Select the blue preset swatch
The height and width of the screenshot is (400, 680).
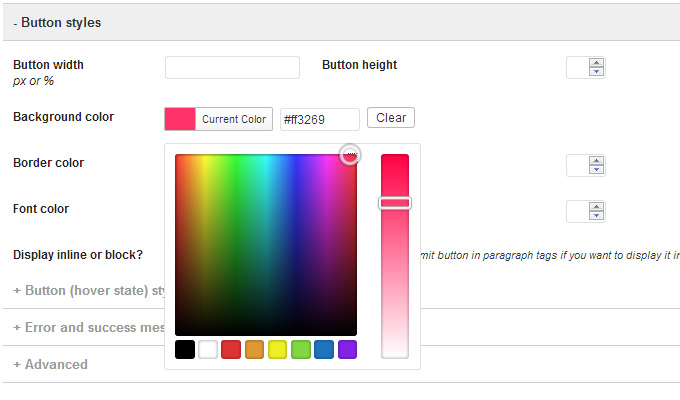tap(324, 349)
